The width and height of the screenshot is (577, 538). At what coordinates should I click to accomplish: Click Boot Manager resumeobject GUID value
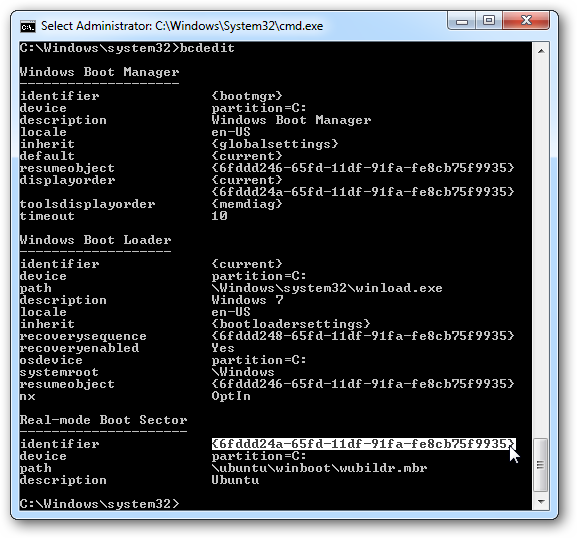pos(363,168)
